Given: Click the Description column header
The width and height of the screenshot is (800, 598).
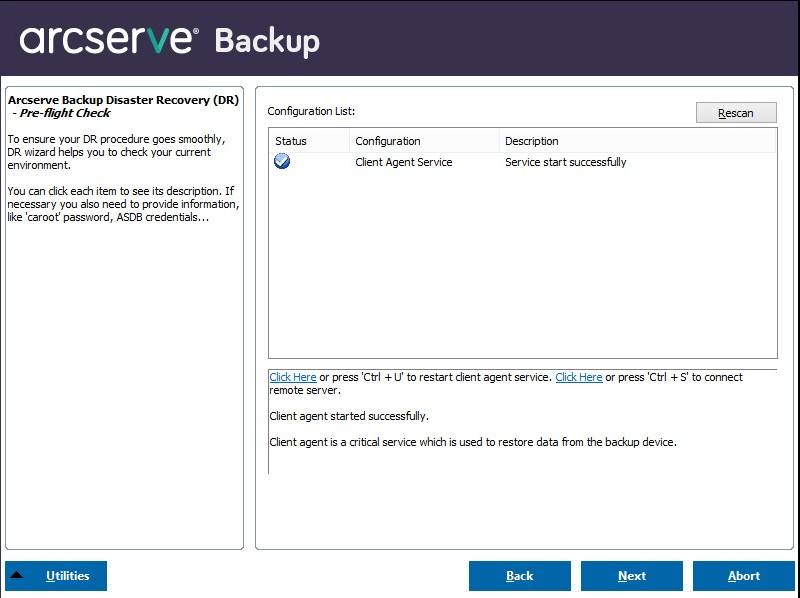Looking at the screenshot, I should 532,141.
